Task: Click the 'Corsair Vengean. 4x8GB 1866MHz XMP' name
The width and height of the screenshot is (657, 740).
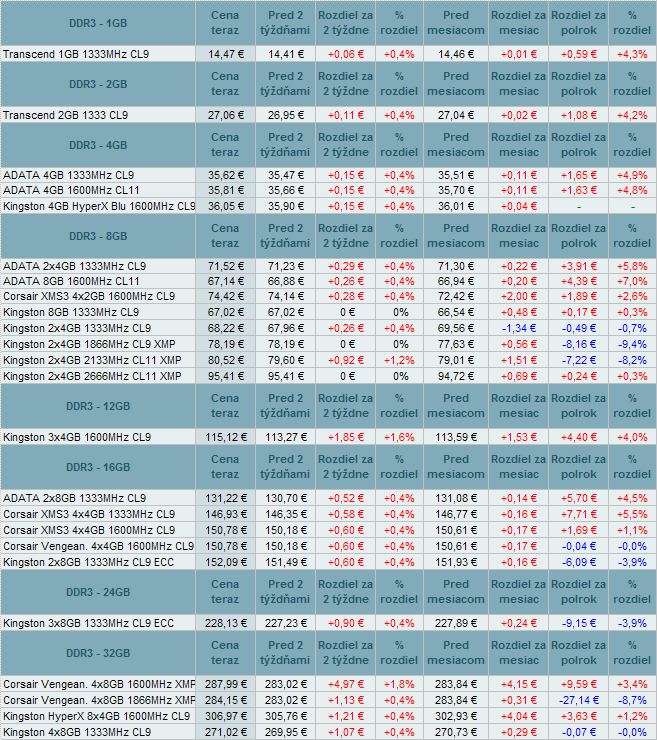Action: 99,700
